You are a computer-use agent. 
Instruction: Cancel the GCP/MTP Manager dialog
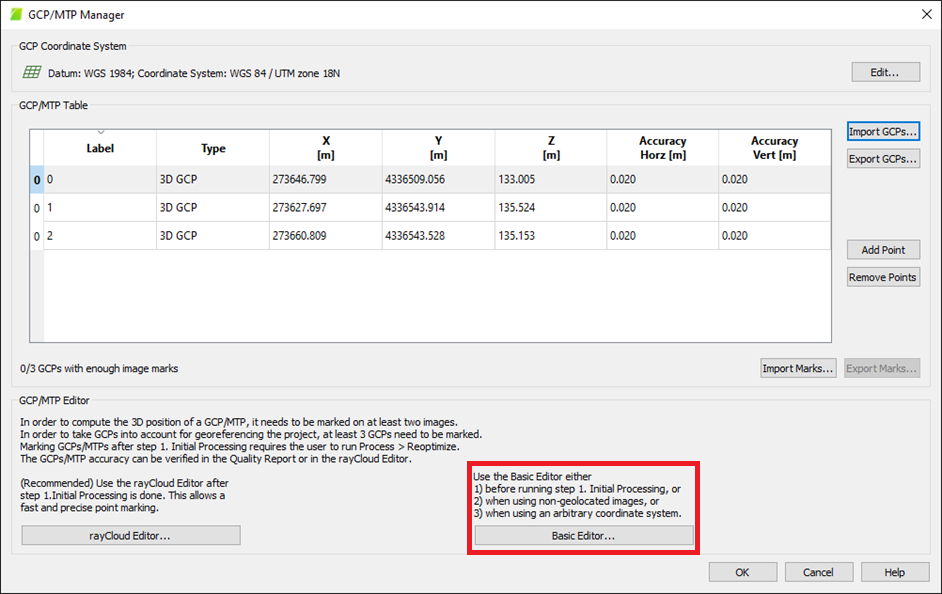click(x=818, y=572)
